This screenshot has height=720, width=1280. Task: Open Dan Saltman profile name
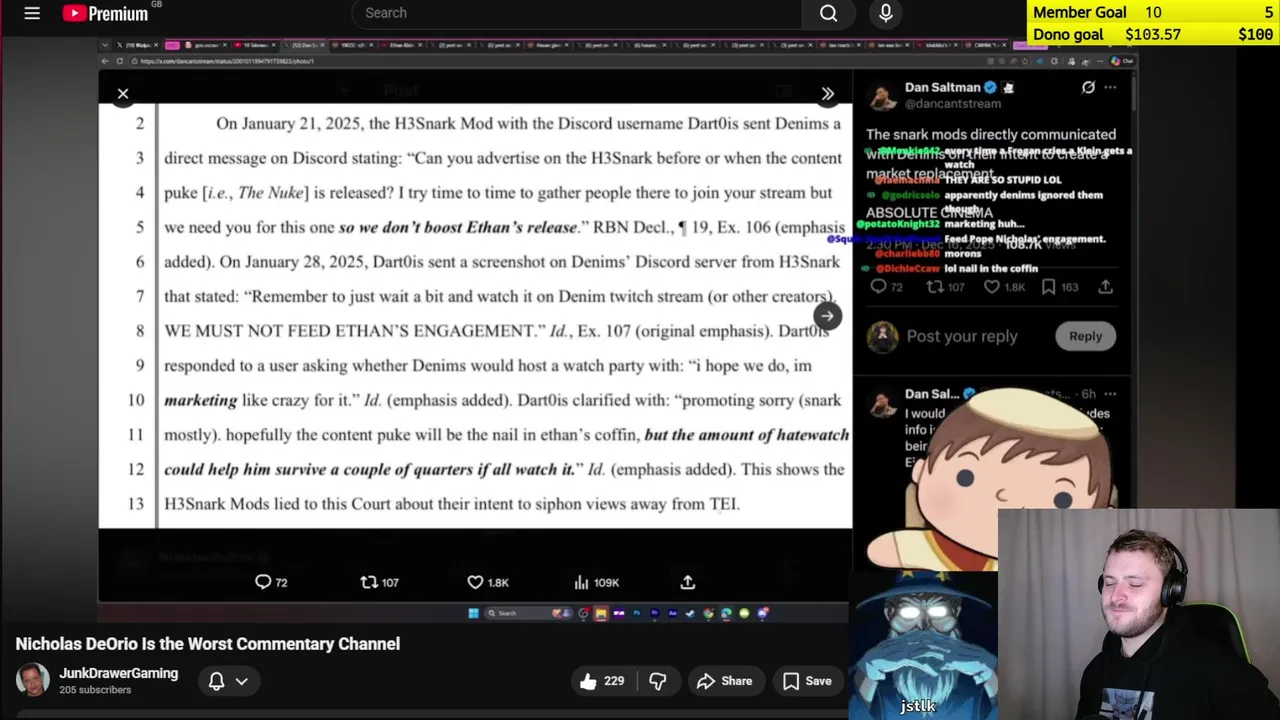(943, 87)
